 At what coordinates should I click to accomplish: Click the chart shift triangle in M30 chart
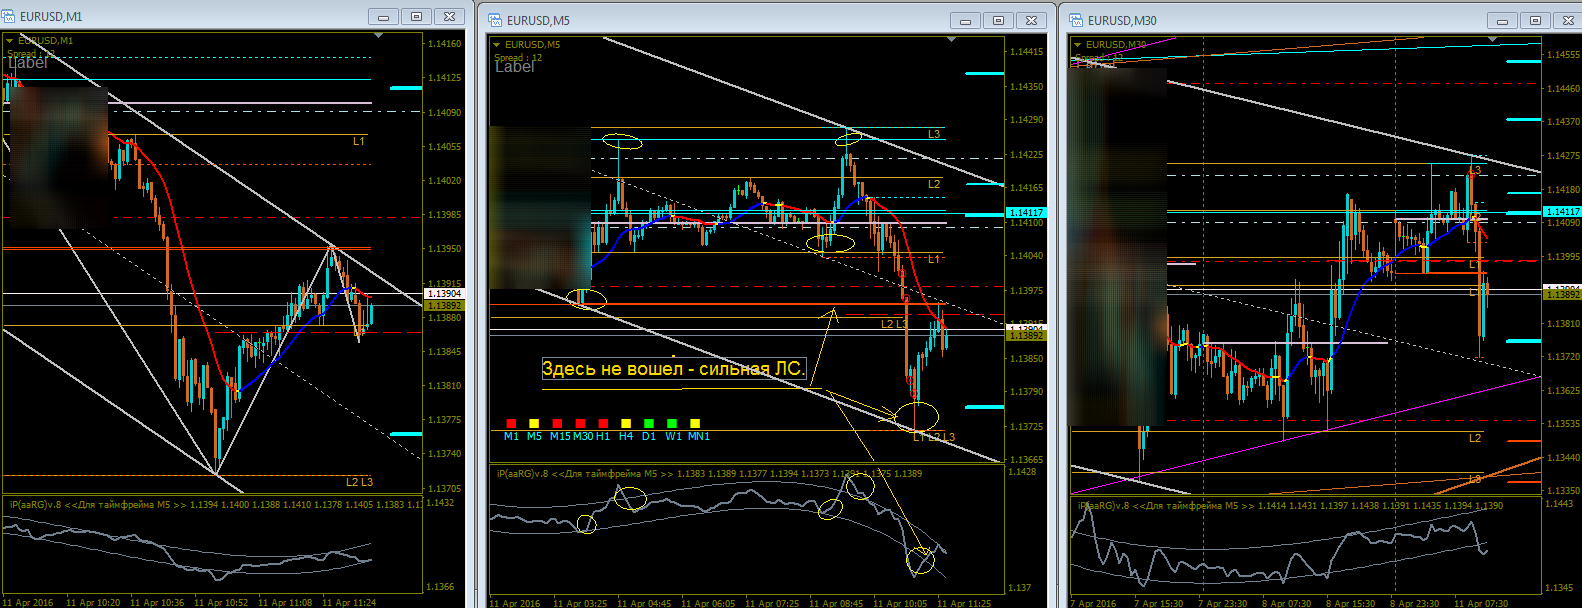pos(1493,40)
